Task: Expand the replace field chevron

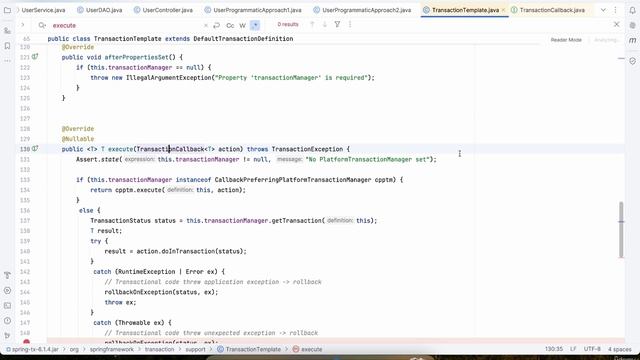Action: coord(23,25)
